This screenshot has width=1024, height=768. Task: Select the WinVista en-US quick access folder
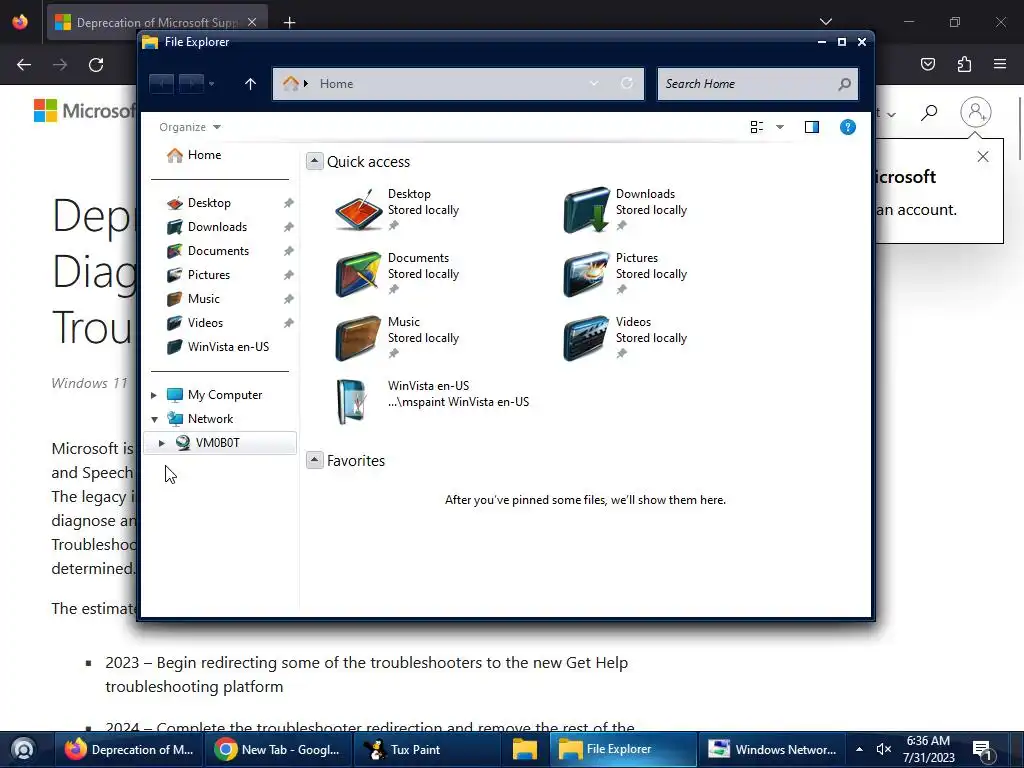(431, 402)
